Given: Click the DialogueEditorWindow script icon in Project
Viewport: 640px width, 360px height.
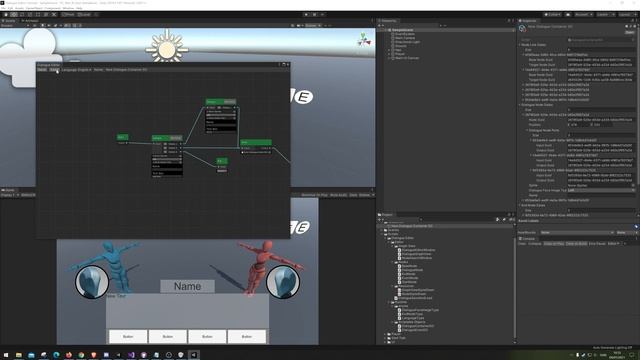Looking at the screenshot, I should pos(400,250).
